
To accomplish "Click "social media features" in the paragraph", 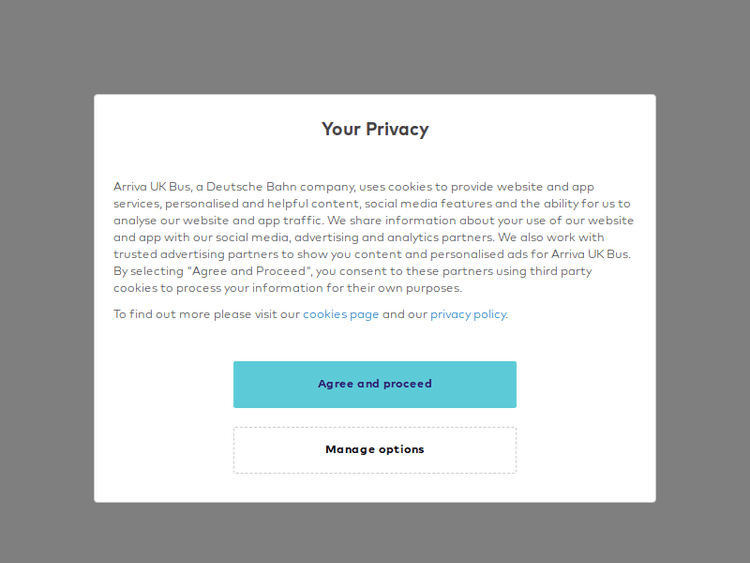I will pos(427,204).
